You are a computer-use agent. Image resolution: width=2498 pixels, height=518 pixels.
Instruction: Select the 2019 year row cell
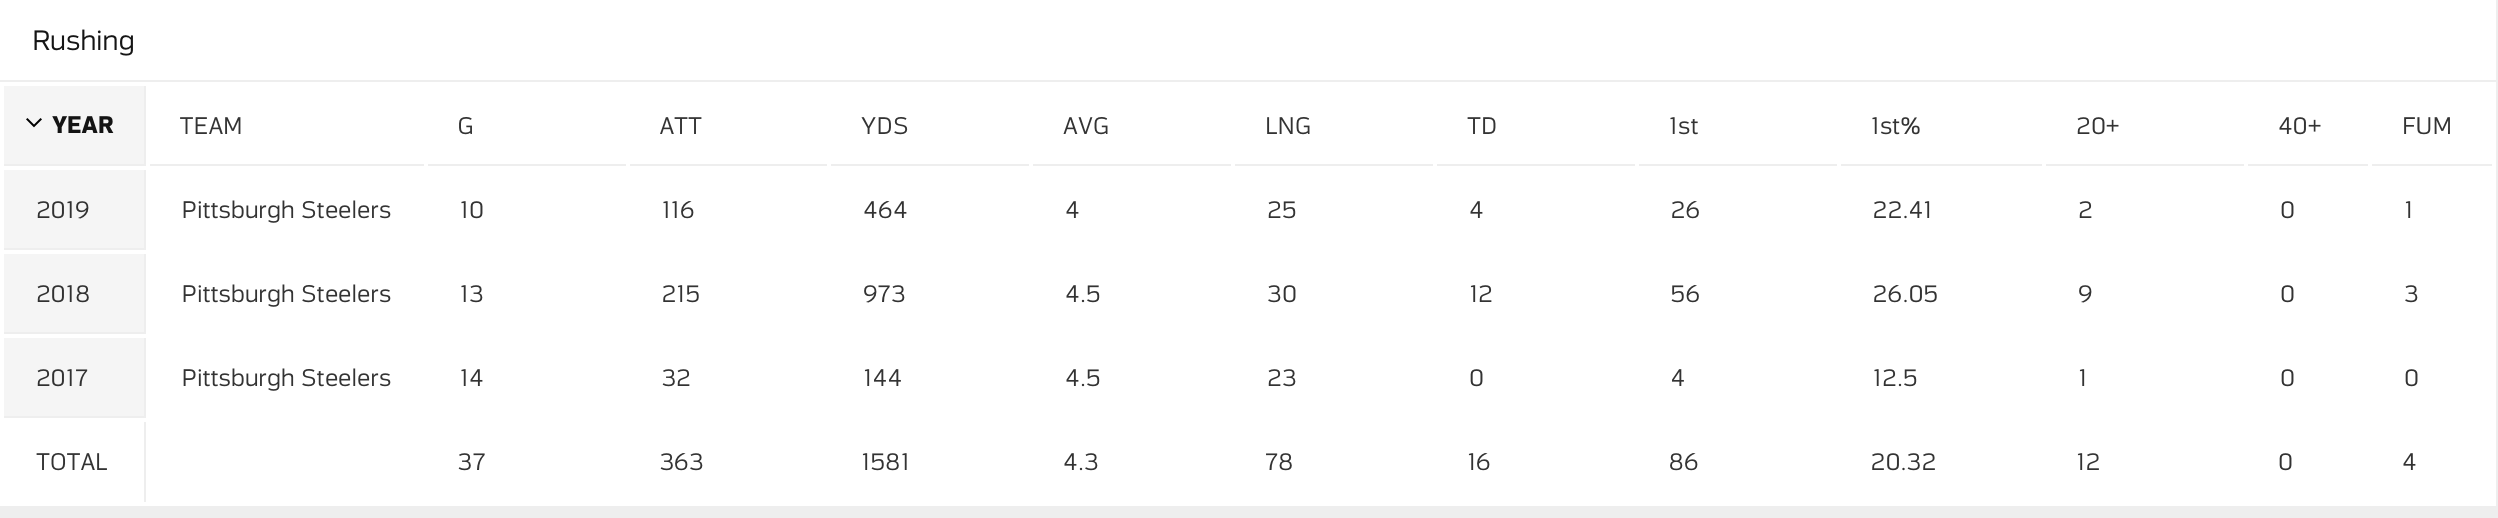(x=63, y=210)
